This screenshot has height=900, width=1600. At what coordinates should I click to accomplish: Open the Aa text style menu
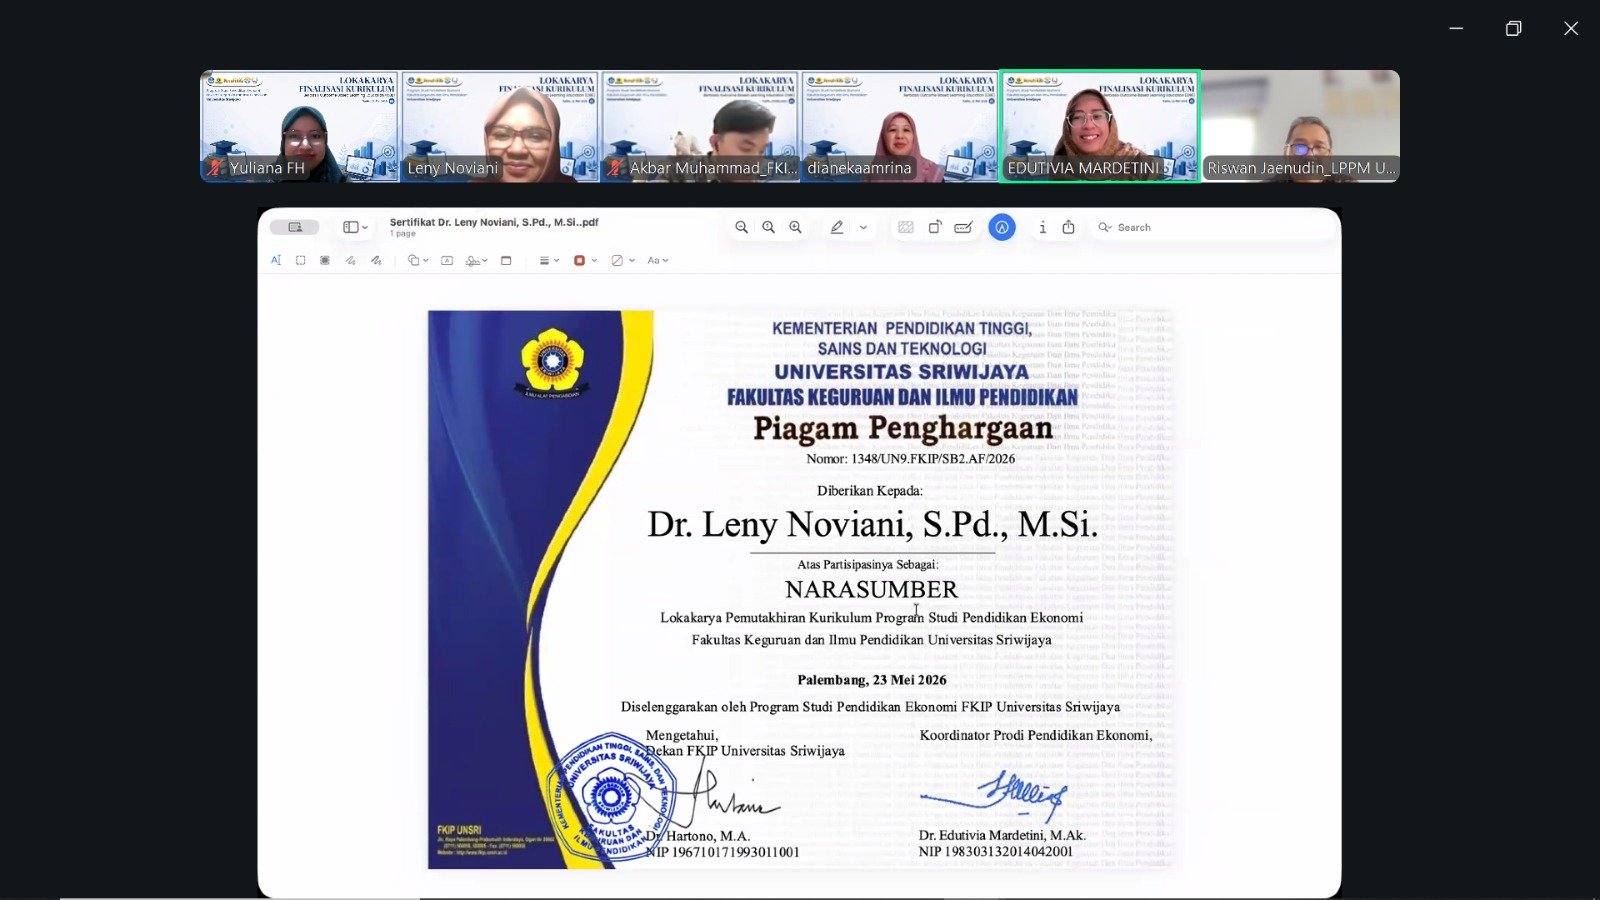[x=657, y=260]
